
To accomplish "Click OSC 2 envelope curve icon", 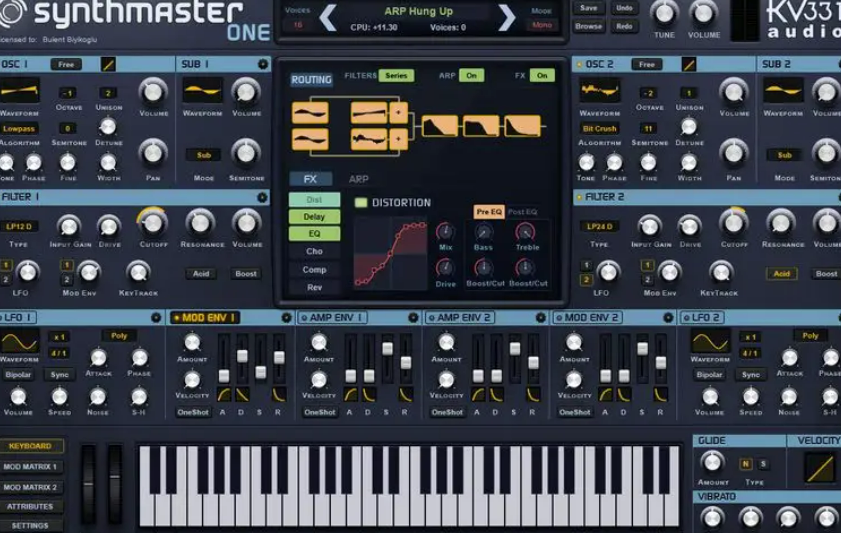I will [689, 64].
